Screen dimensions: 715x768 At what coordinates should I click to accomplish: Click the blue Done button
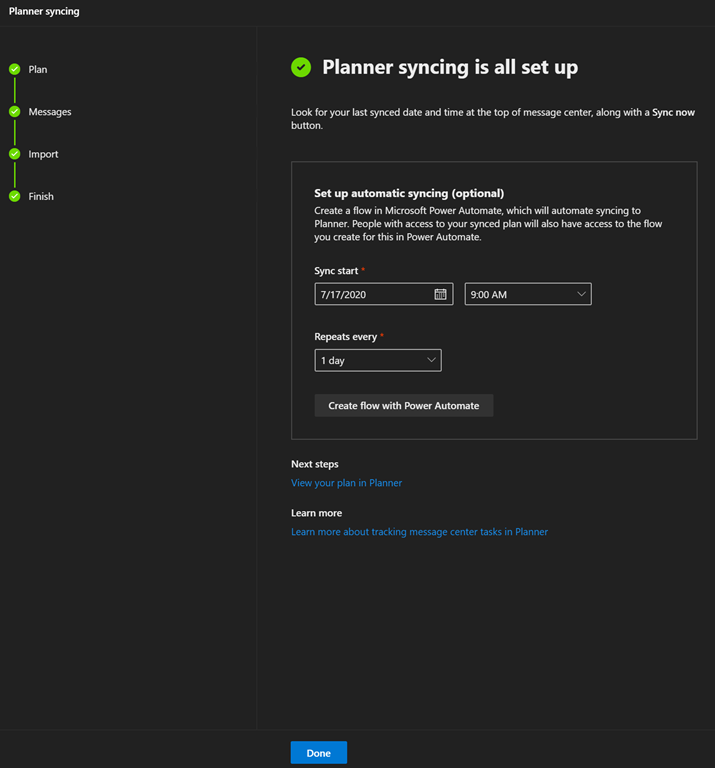pyautogui.click(x=318, y=753)
